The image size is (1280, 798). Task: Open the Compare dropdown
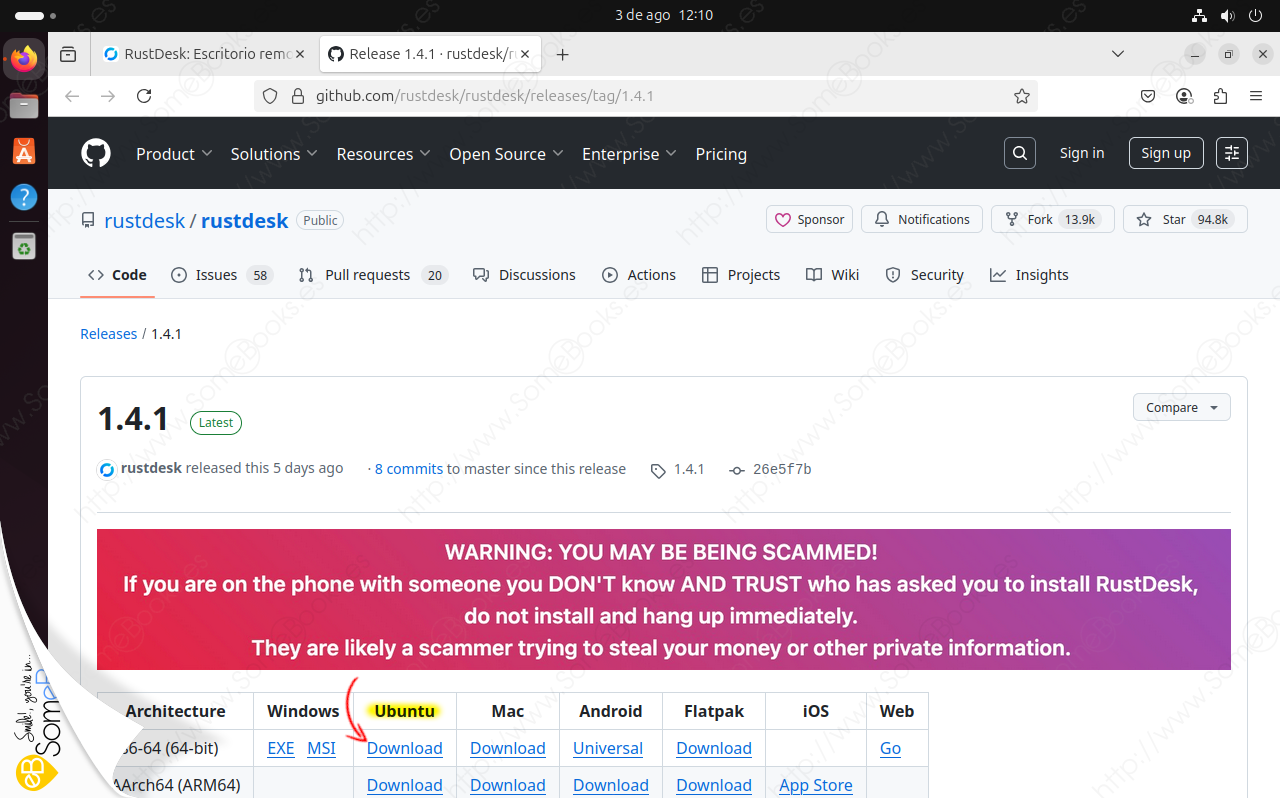1181,407
